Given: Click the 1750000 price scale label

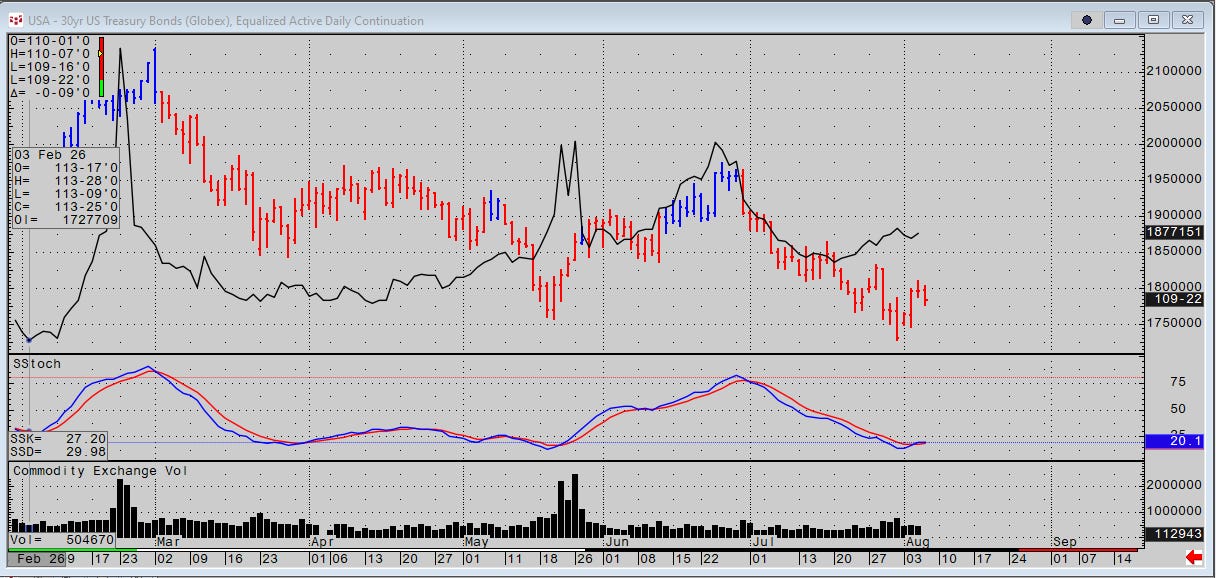Looking at the screenshot, I should click(x=1174, y=323).
